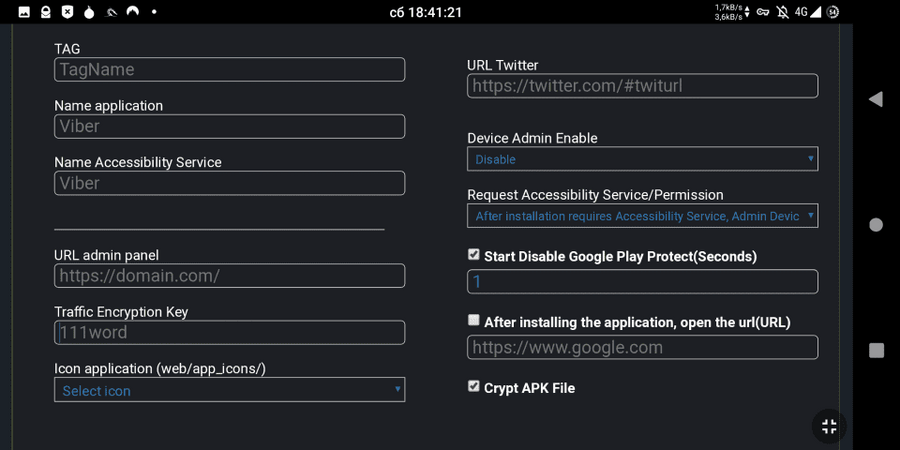Tap the VPN key icon in status bar
900x450 pixels.
[x=762, y=11]
